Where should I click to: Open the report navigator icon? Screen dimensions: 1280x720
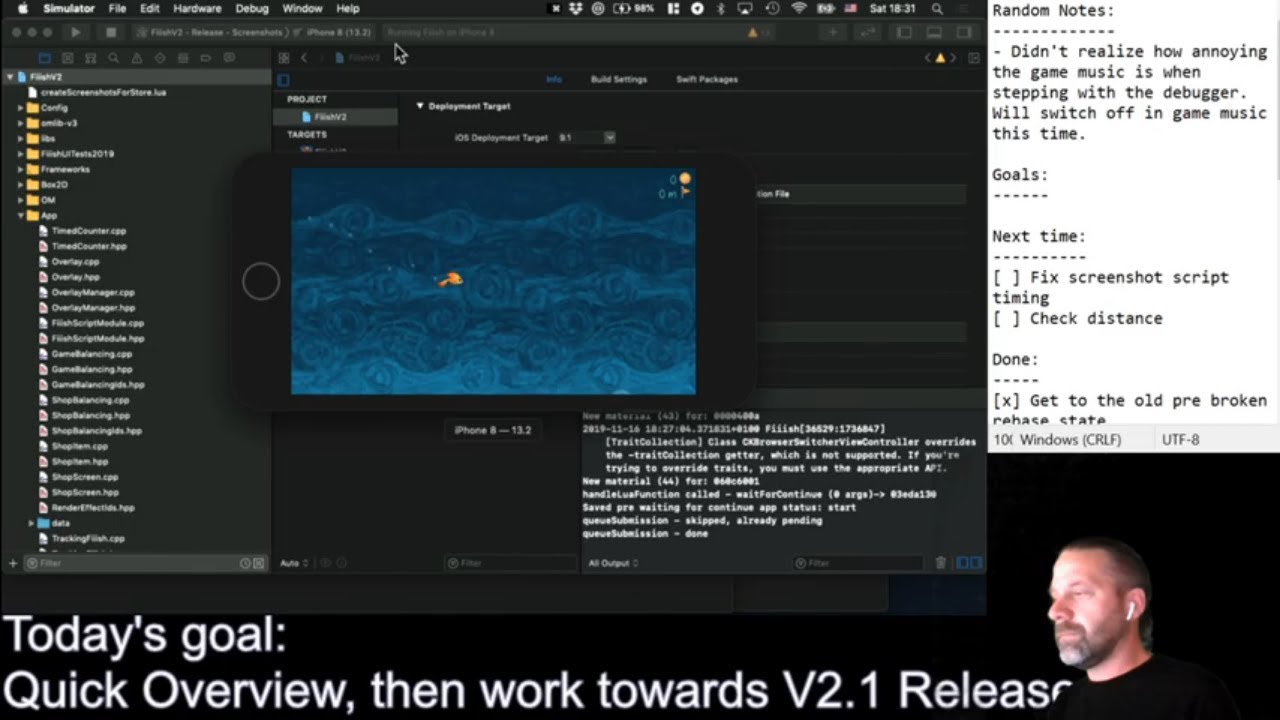click(228, 58)
